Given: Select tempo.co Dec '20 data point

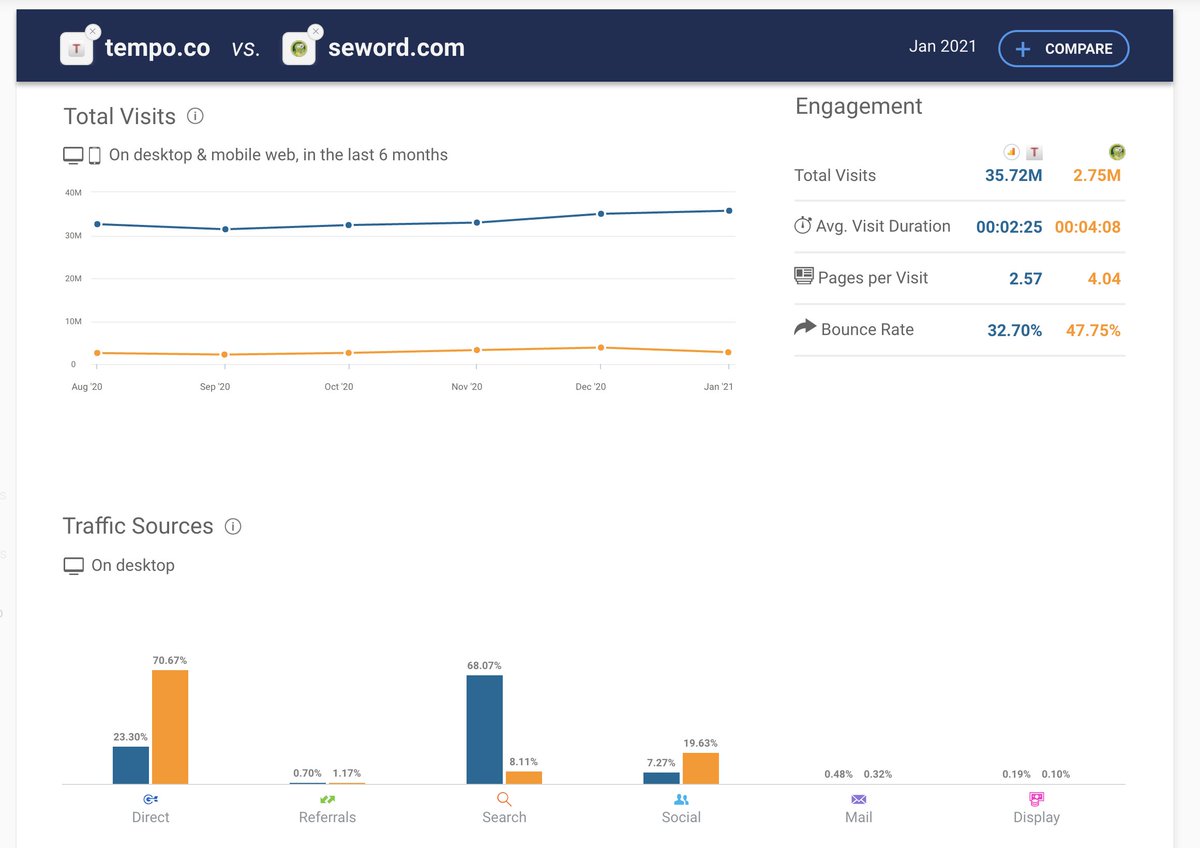Looking at the screenshot, I should point(601,213).
